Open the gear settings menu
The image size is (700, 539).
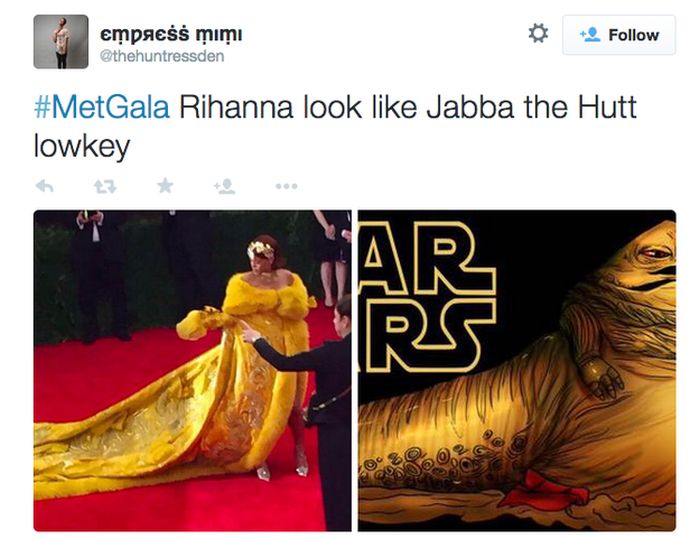[x=538, y=33]
